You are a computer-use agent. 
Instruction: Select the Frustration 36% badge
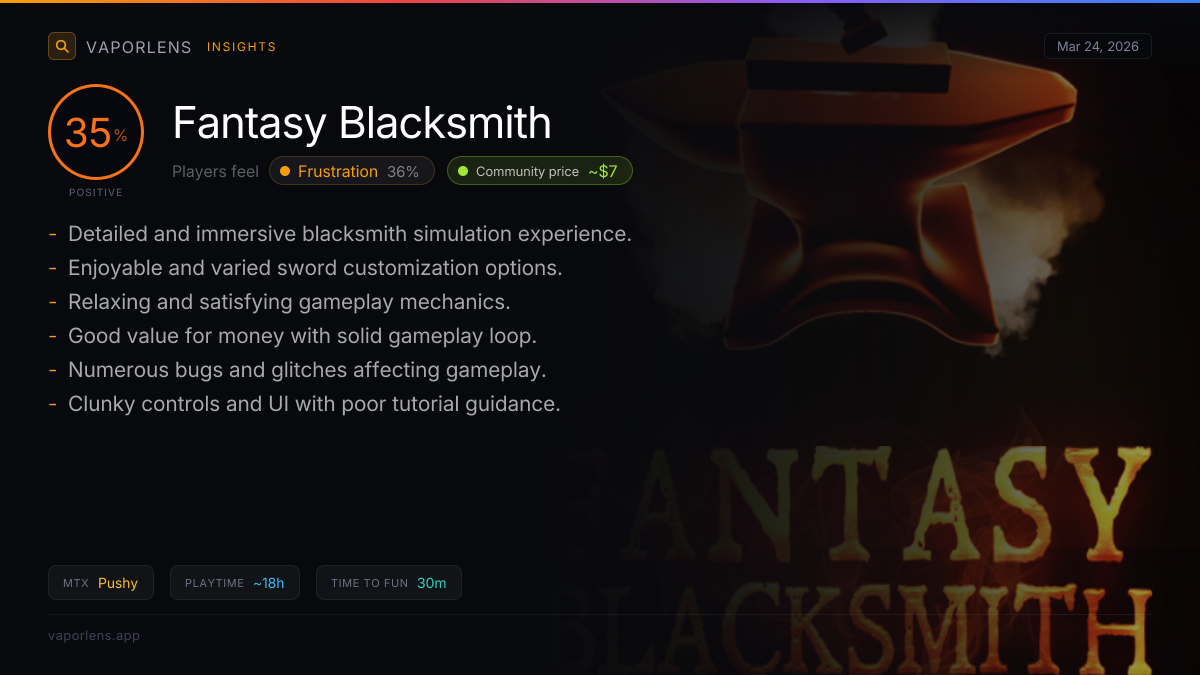pyautogui.click(x=352, y=171)
